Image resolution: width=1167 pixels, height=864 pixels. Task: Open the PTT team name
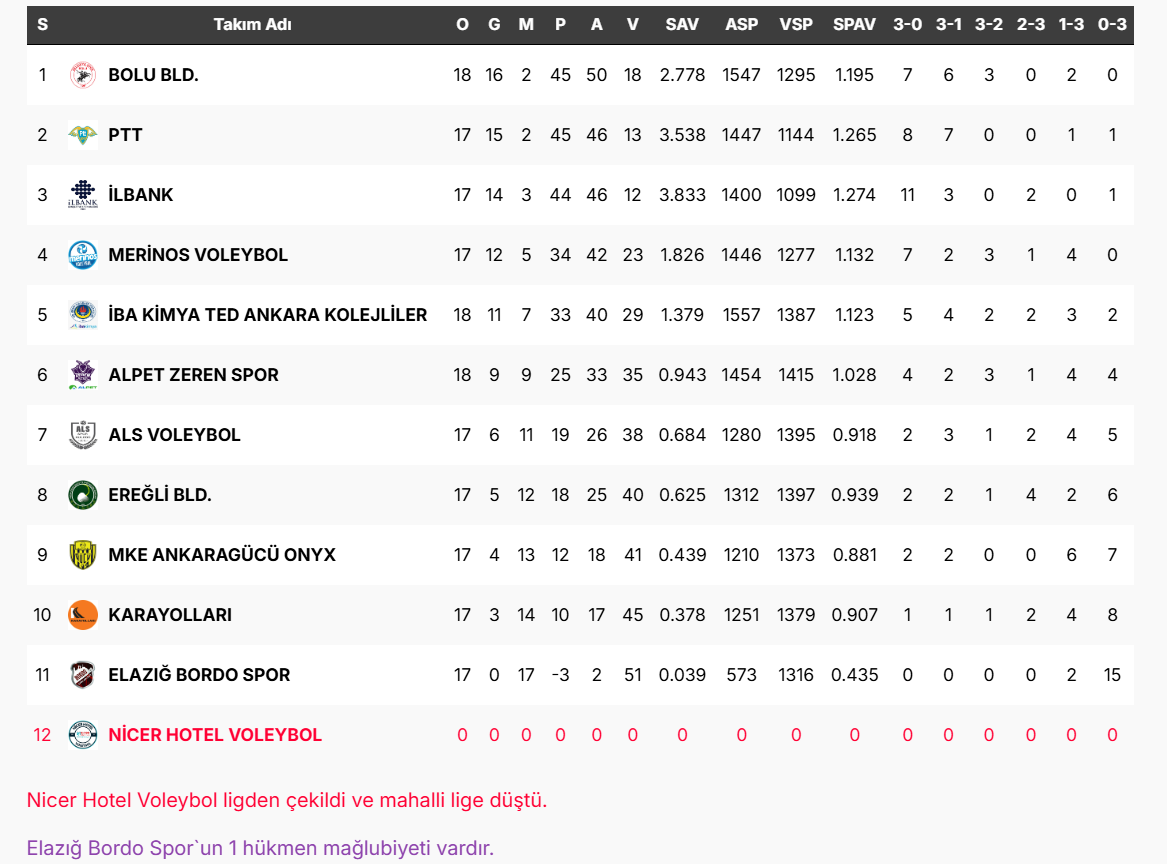coord(125,135)
